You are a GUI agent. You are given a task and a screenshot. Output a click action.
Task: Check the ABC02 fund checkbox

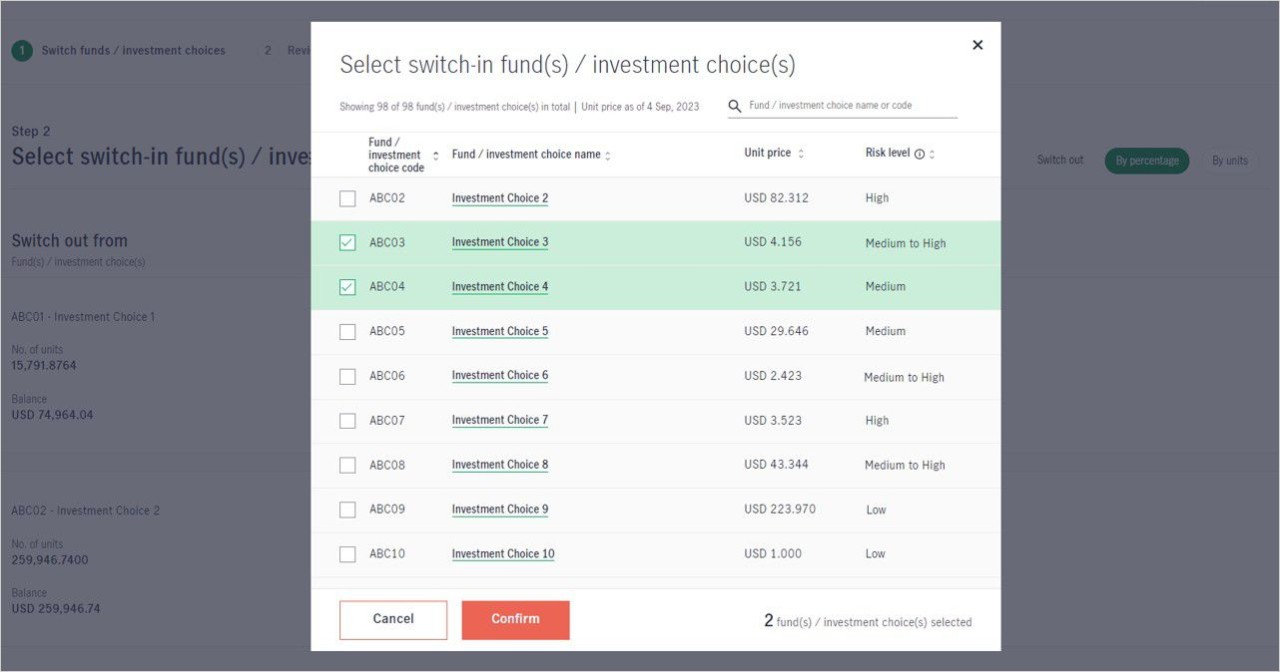pos(347,199)
